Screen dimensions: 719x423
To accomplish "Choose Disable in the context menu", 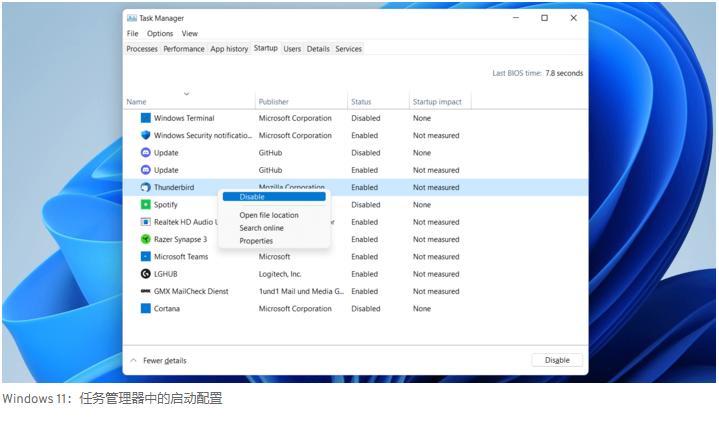I will pyautogui.click(x=274, y=197).
